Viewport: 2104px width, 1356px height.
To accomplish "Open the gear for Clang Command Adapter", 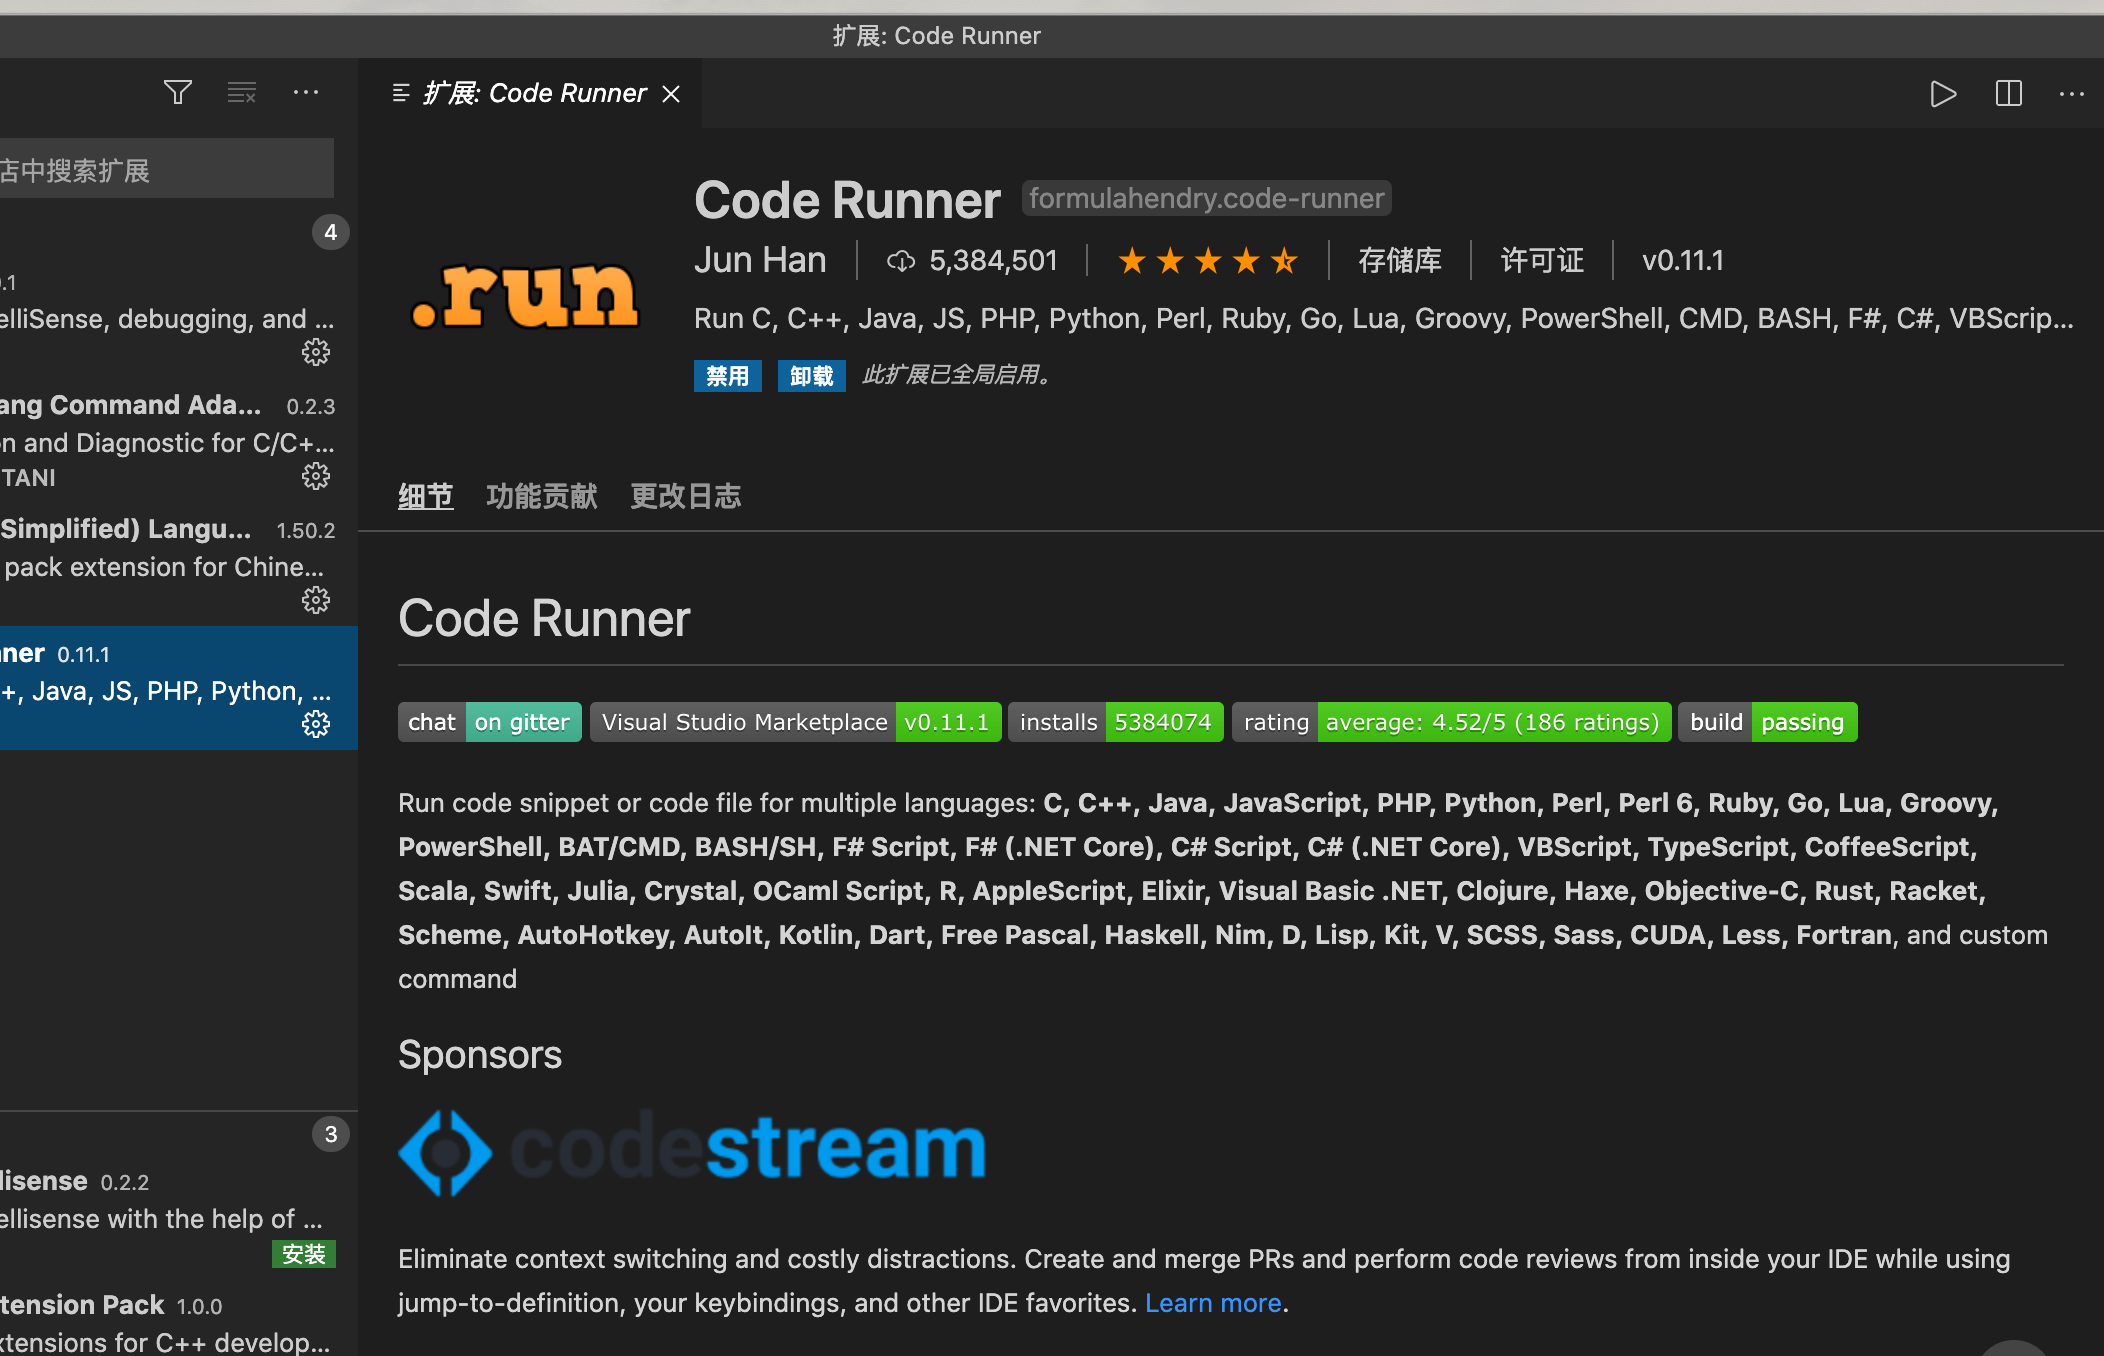I will coord(316,476).
